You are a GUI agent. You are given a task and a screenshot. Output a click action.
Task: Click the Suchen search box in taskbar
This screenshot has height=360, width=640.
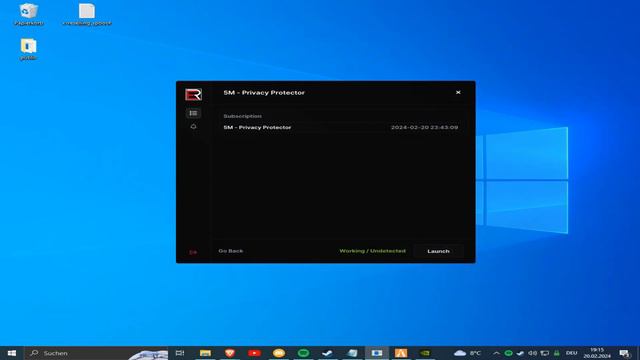[x=96, y=353]
